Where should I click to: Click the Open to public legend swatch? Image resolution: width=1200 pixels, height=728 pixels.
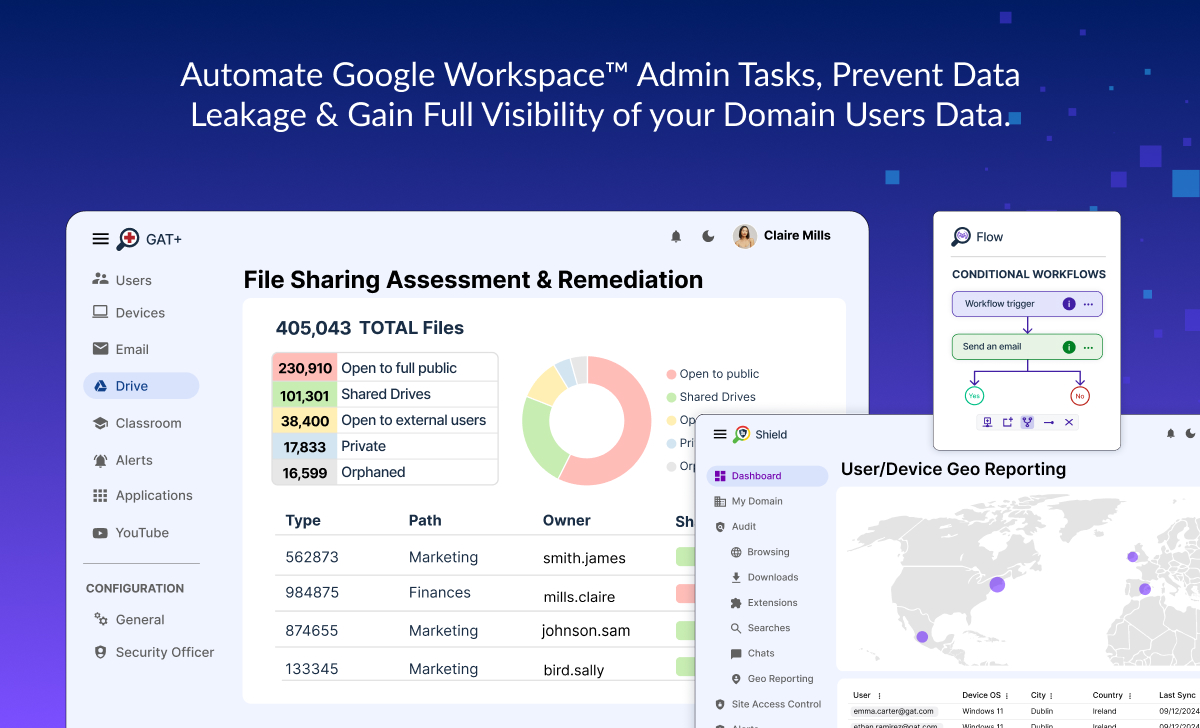[x=671, y=374]
